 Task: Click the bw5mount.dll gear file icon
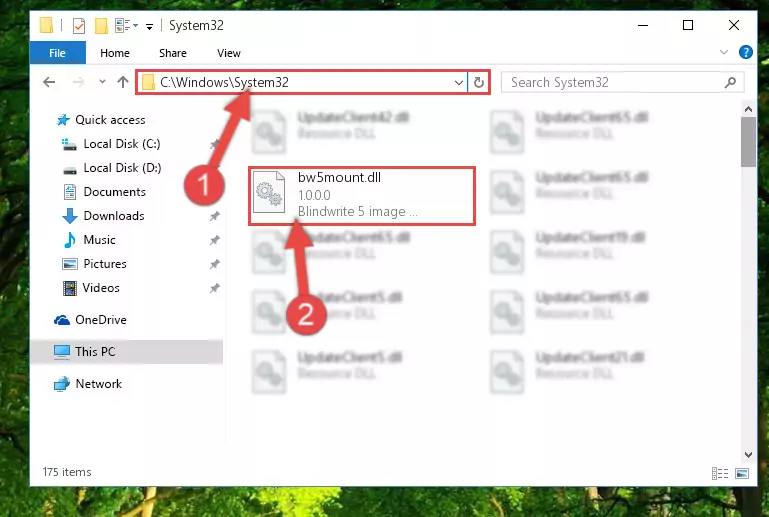pos(269,192)
